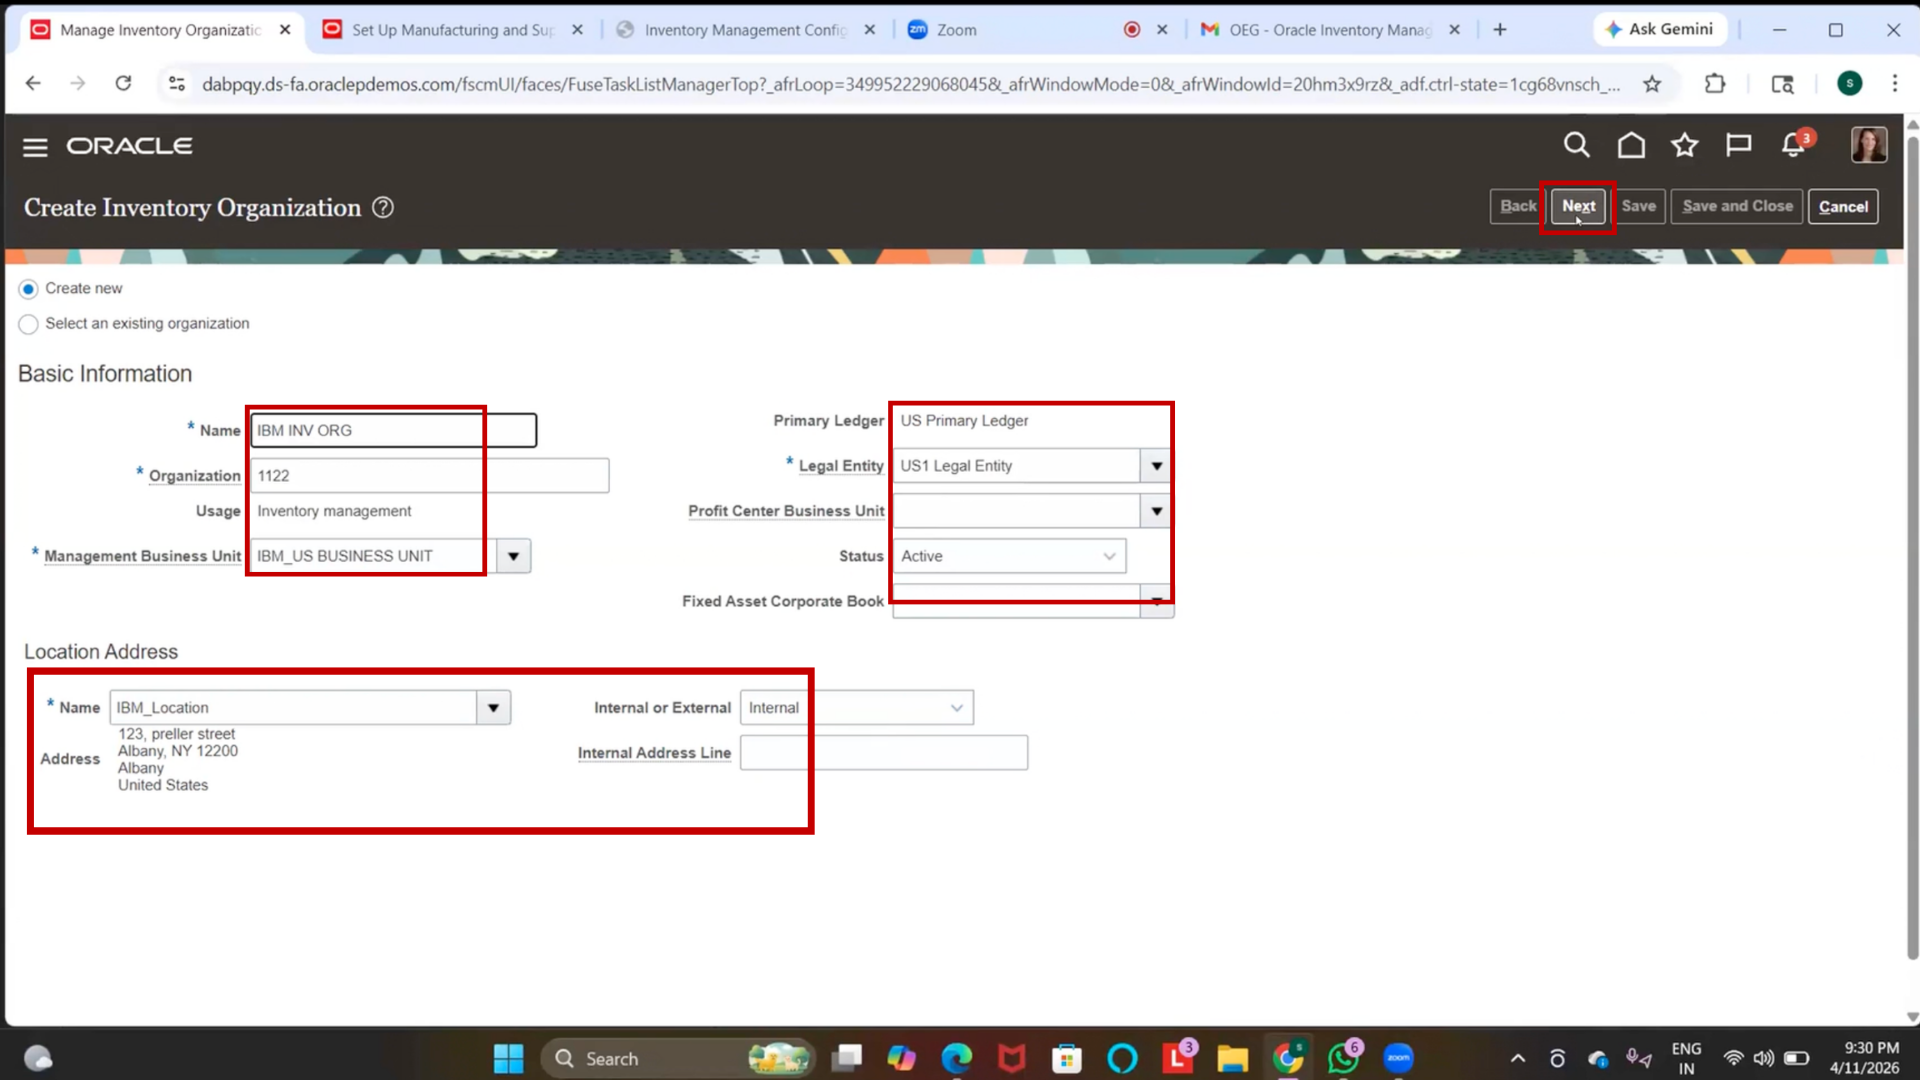This screenshot has height=1080, width=1920.
Task: Open the Oracle navigator hamburger menu
Action: (x=35, y=147)
